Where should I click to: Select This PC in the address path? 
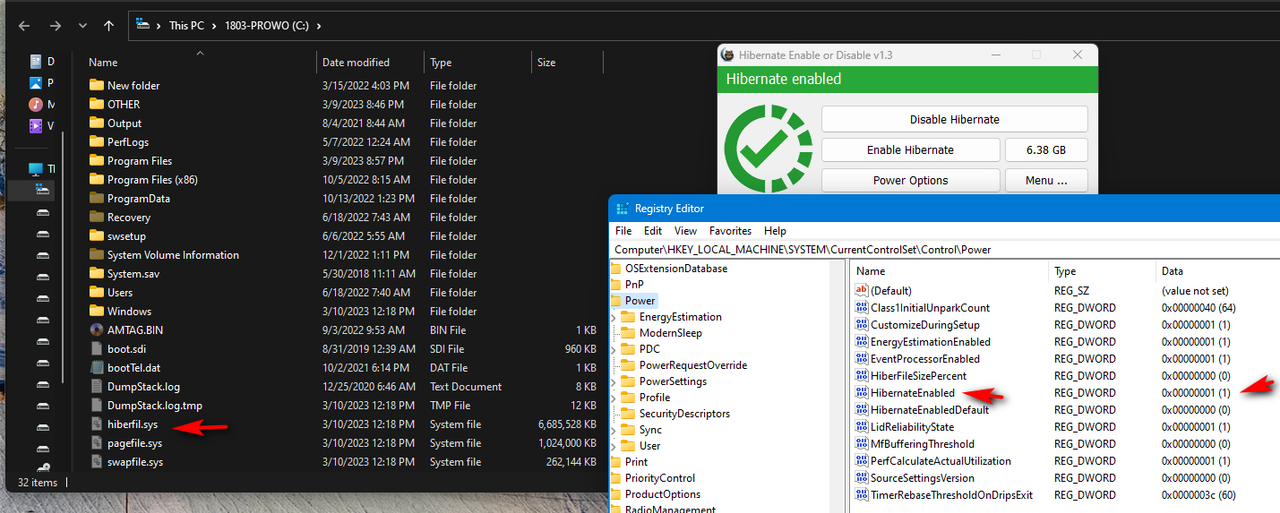click(187, 25)
